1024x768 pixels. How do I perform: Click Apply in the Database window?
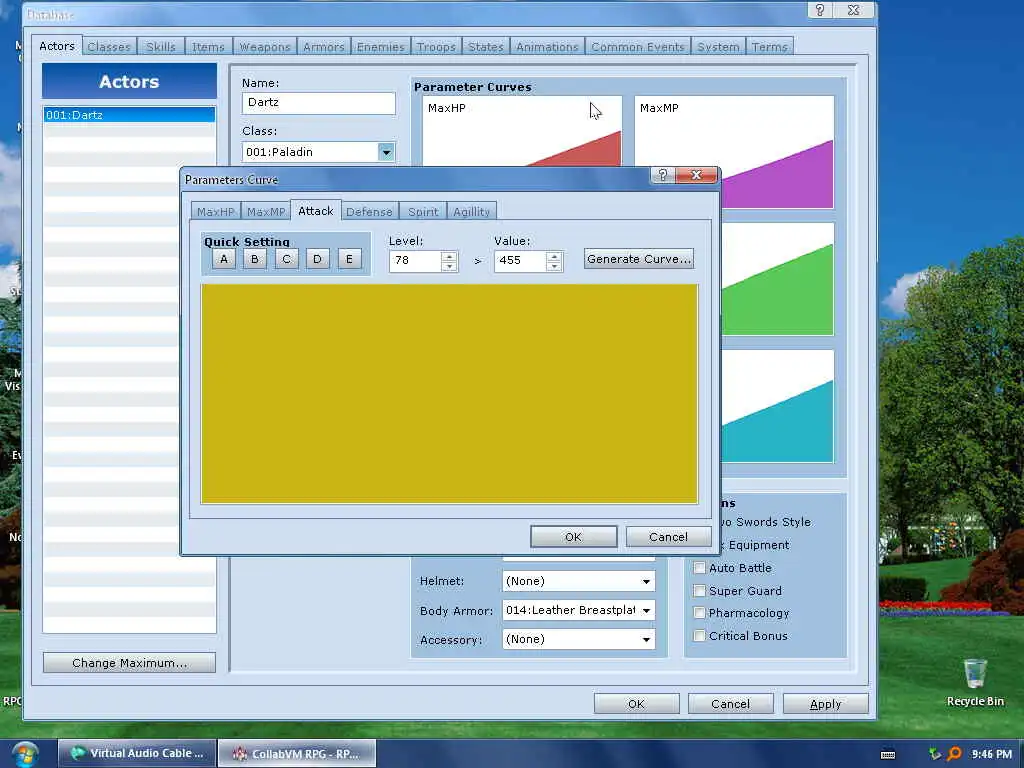tap(825, 704)
